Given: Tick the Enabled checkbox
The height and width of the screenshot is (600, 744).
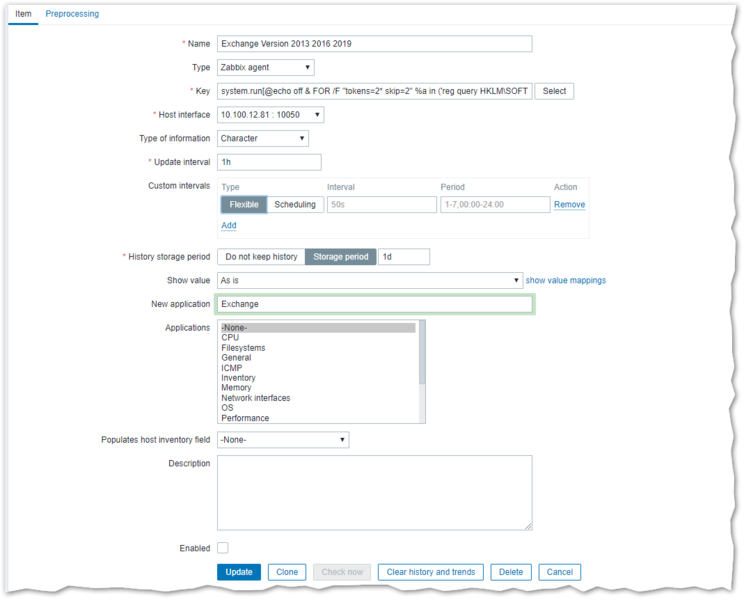Looking at the screenshot, I should pyautogui.click(x=223, y=548).
